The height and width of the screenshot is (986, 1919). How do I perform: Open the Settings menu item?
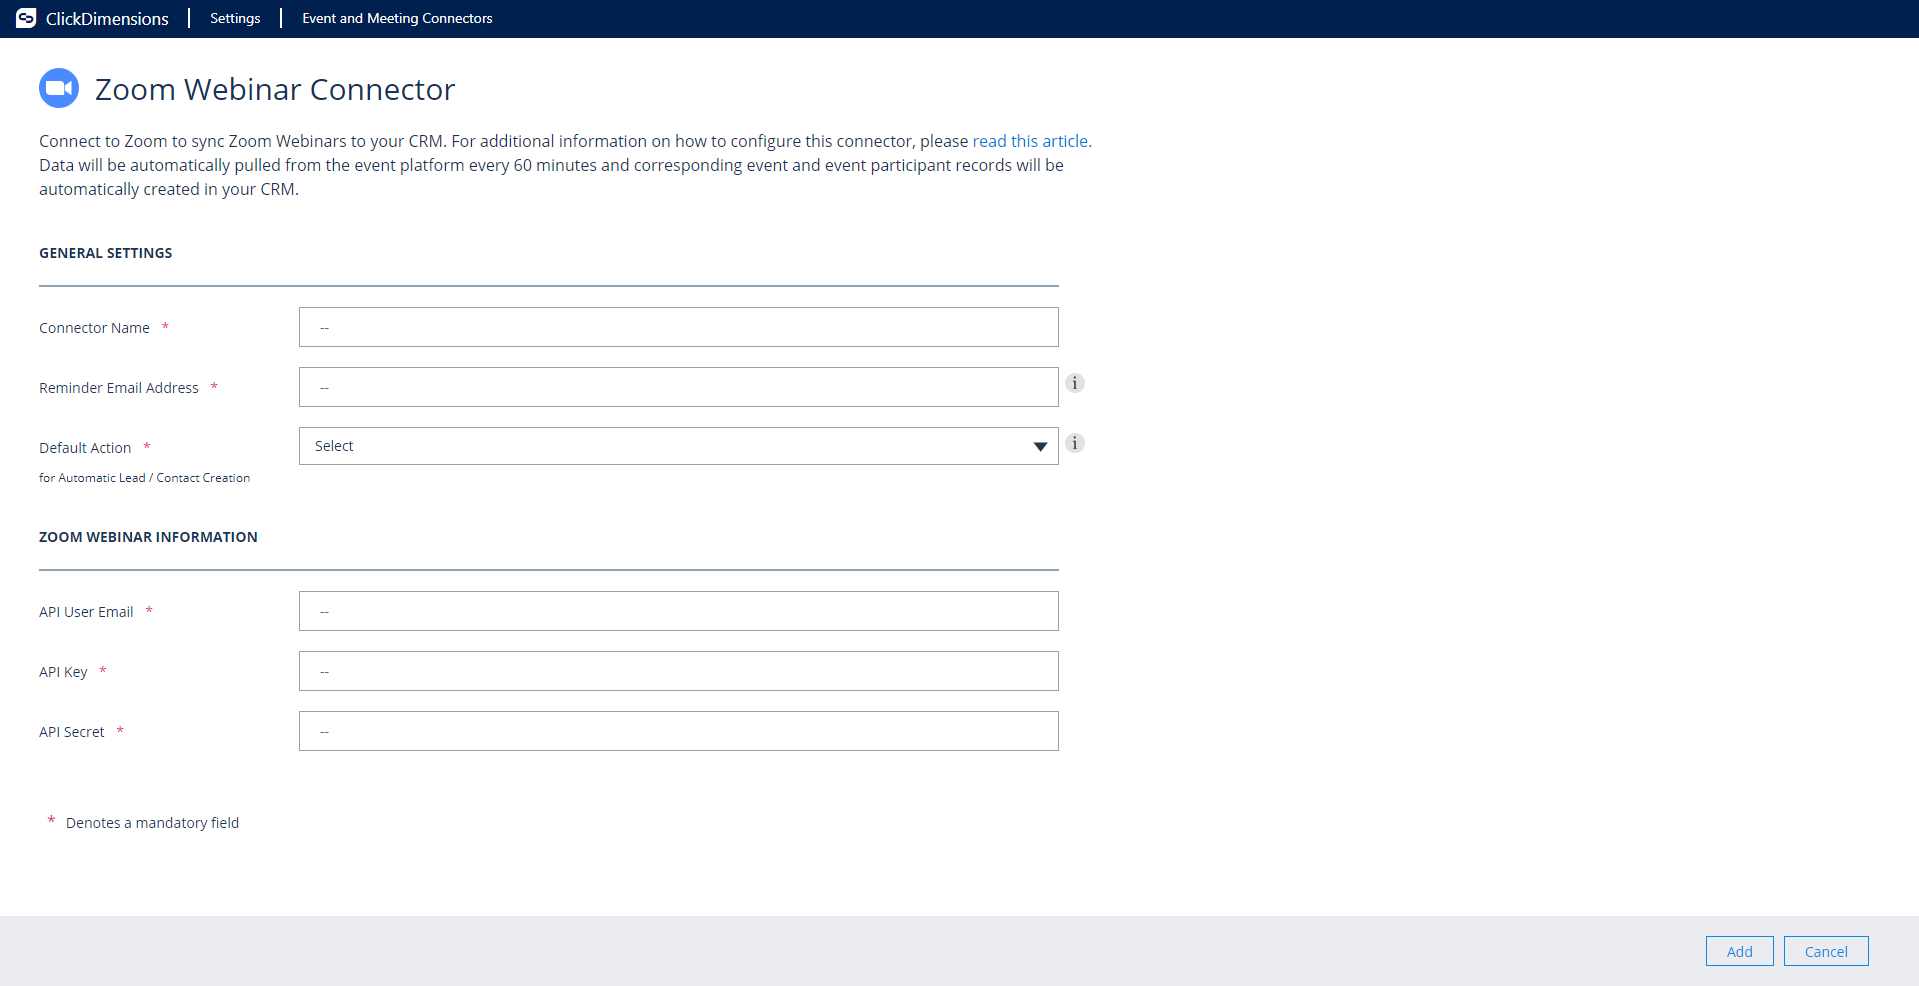tap(235, 18)
